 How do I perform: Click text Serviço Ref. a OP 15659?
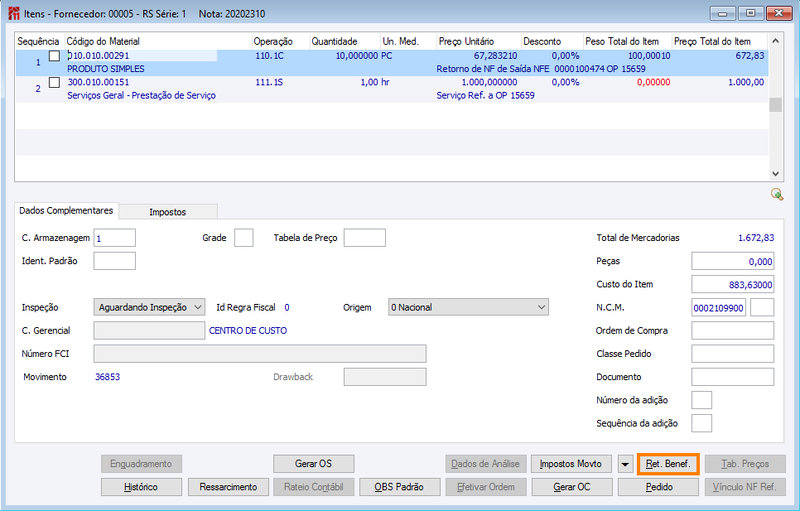pyautogui.click(x=485, y=95)
